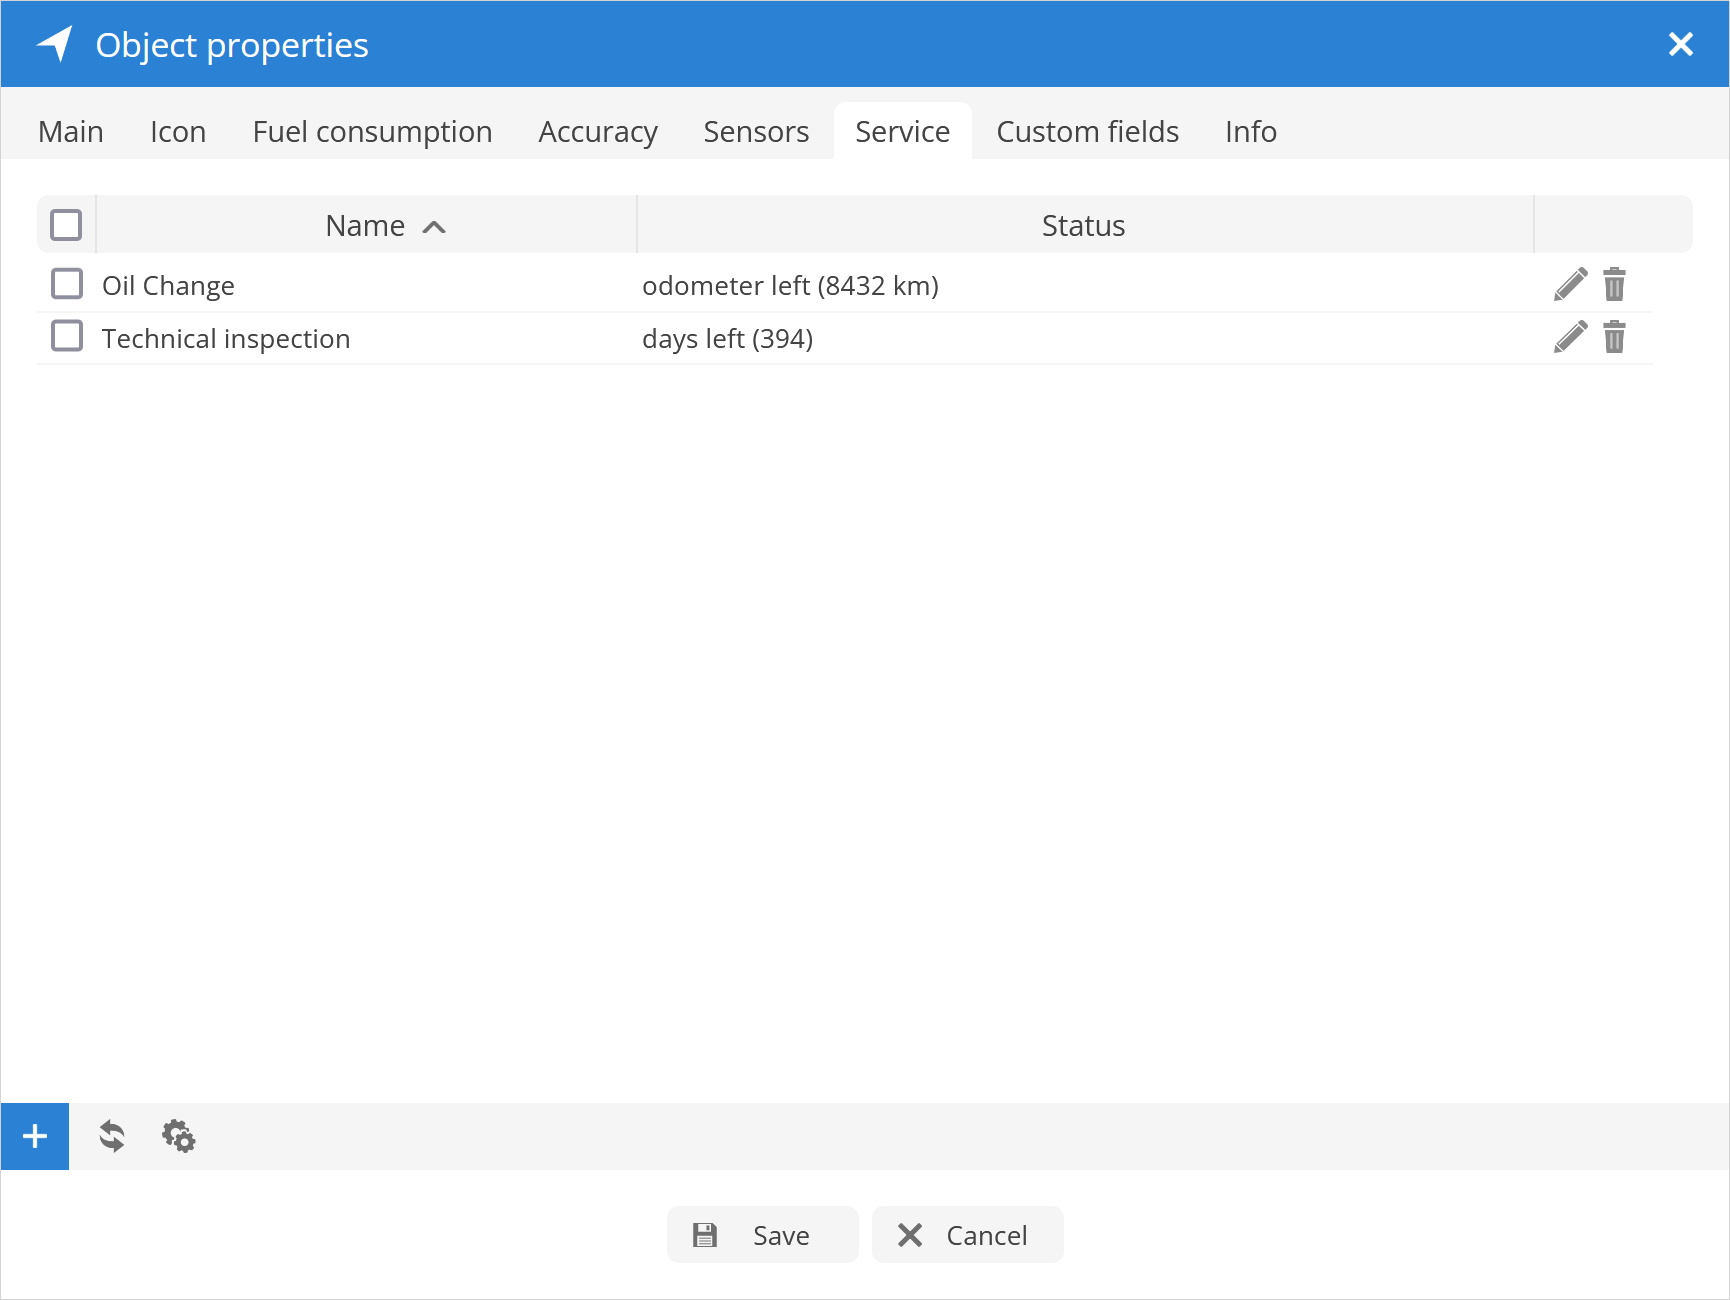Delete the Oil Change service entry
This screenshot has height=1300, width=1730.
1614,285
